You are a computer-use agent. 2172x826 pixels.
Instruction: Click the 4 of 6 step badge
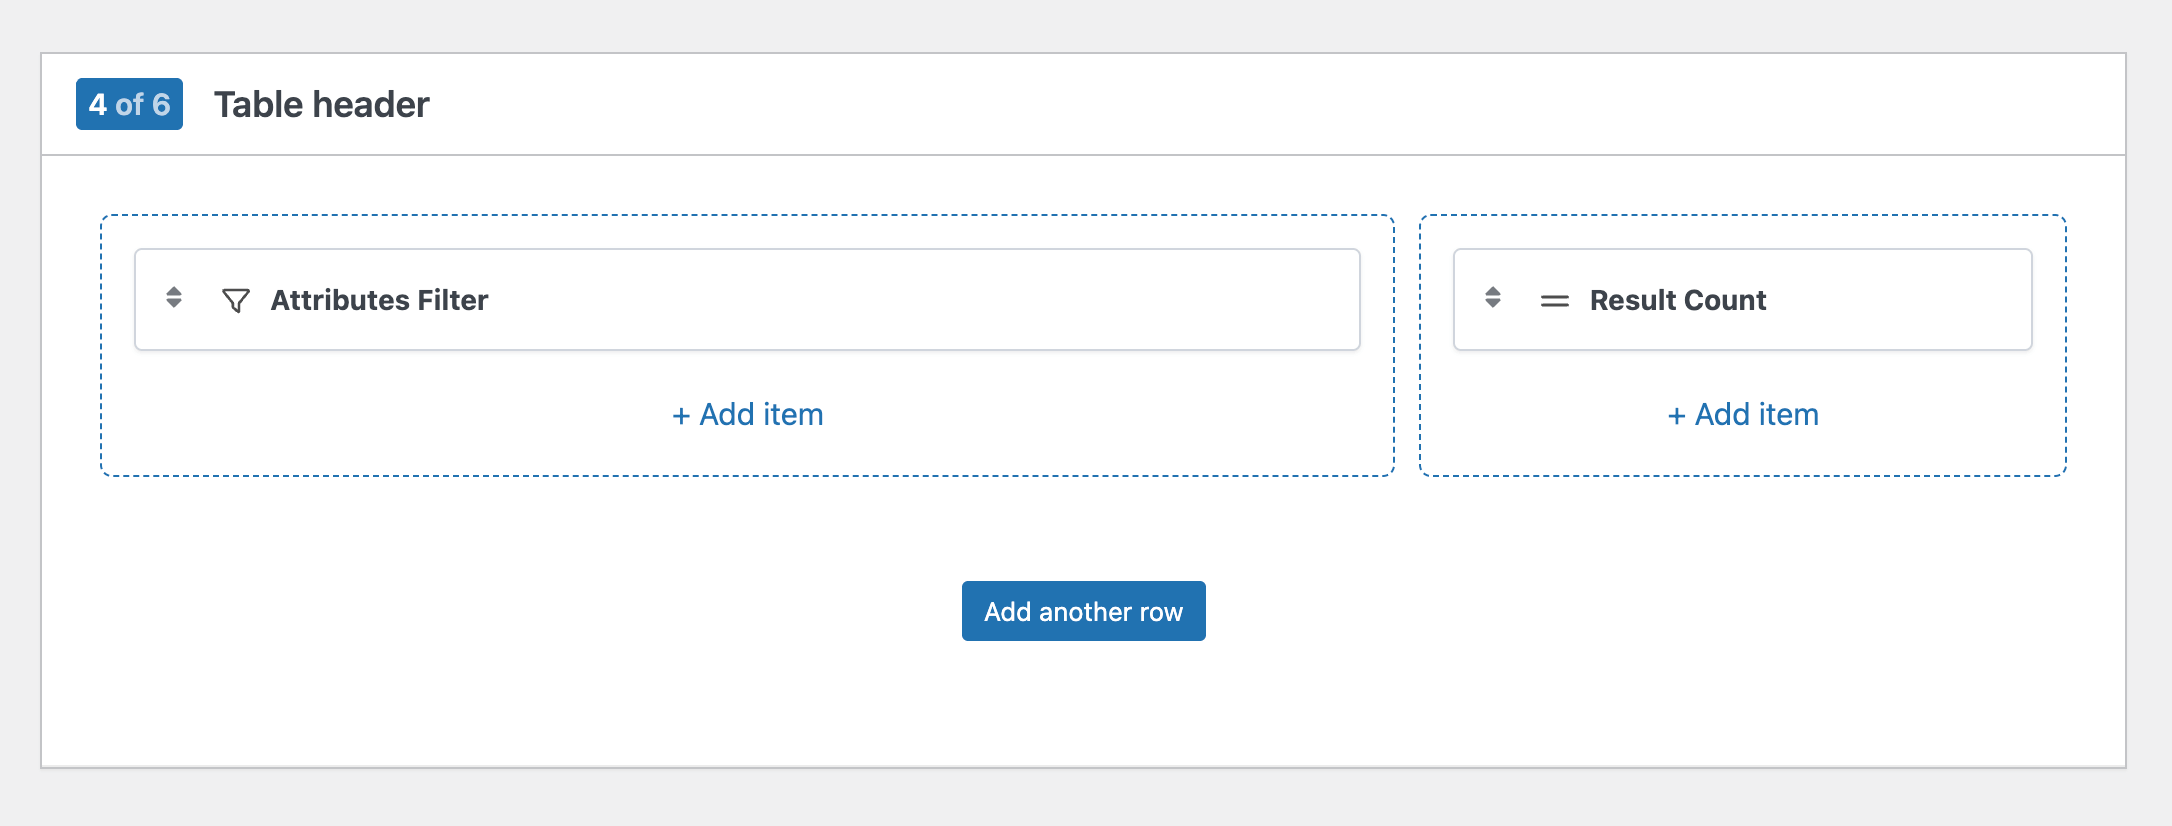pyautogui.click(x=129, y=104)
